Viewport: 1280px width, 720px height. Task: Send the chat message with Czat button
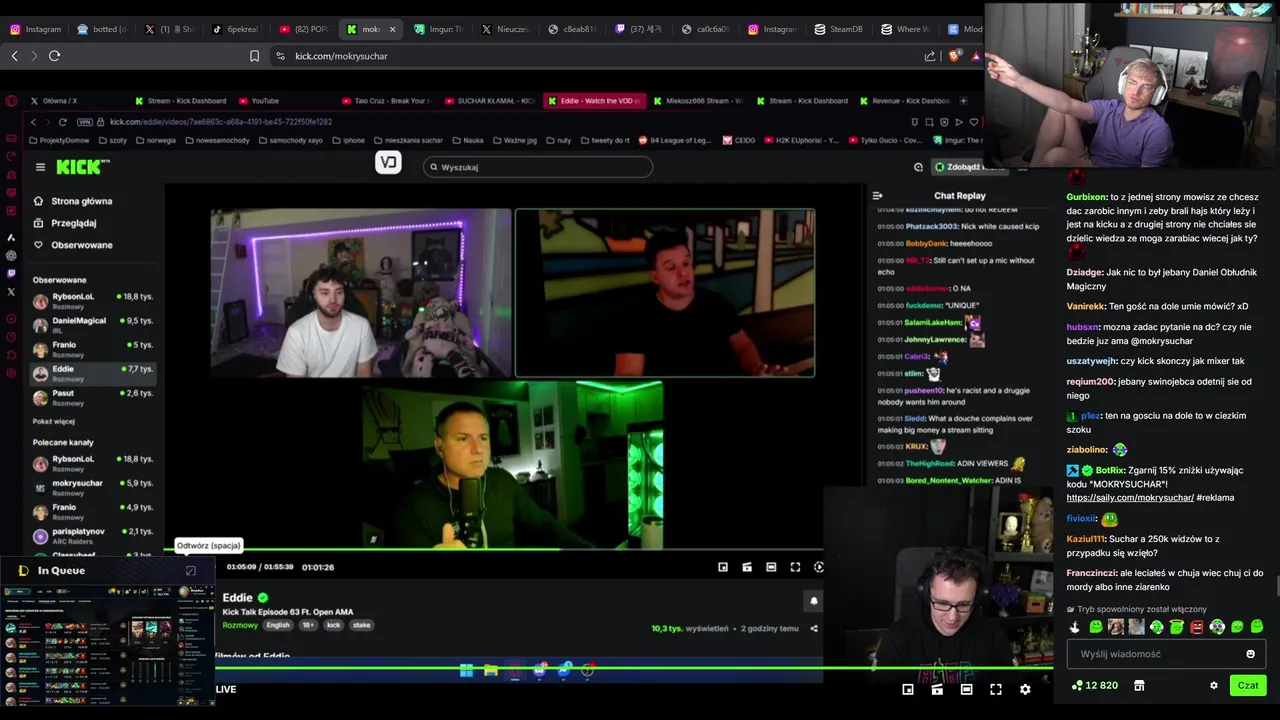1248,685
